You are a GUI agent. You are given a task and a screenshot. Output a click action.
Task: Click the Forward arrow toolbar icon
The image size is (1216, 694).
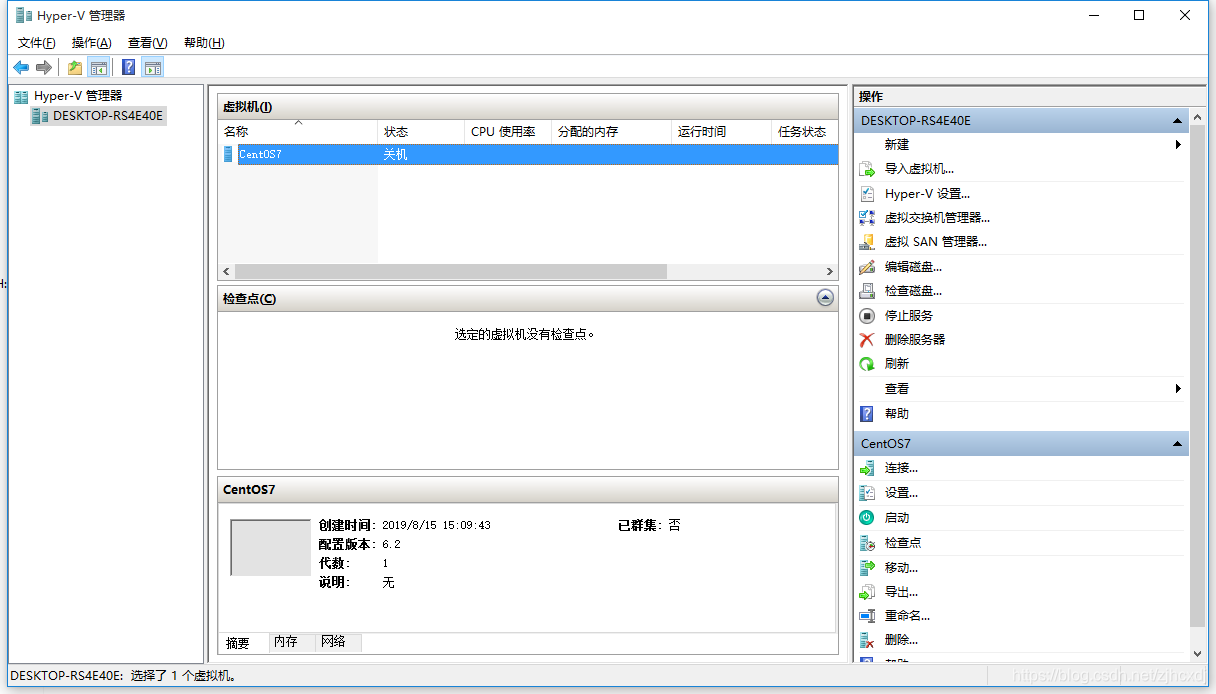point(44,67)
